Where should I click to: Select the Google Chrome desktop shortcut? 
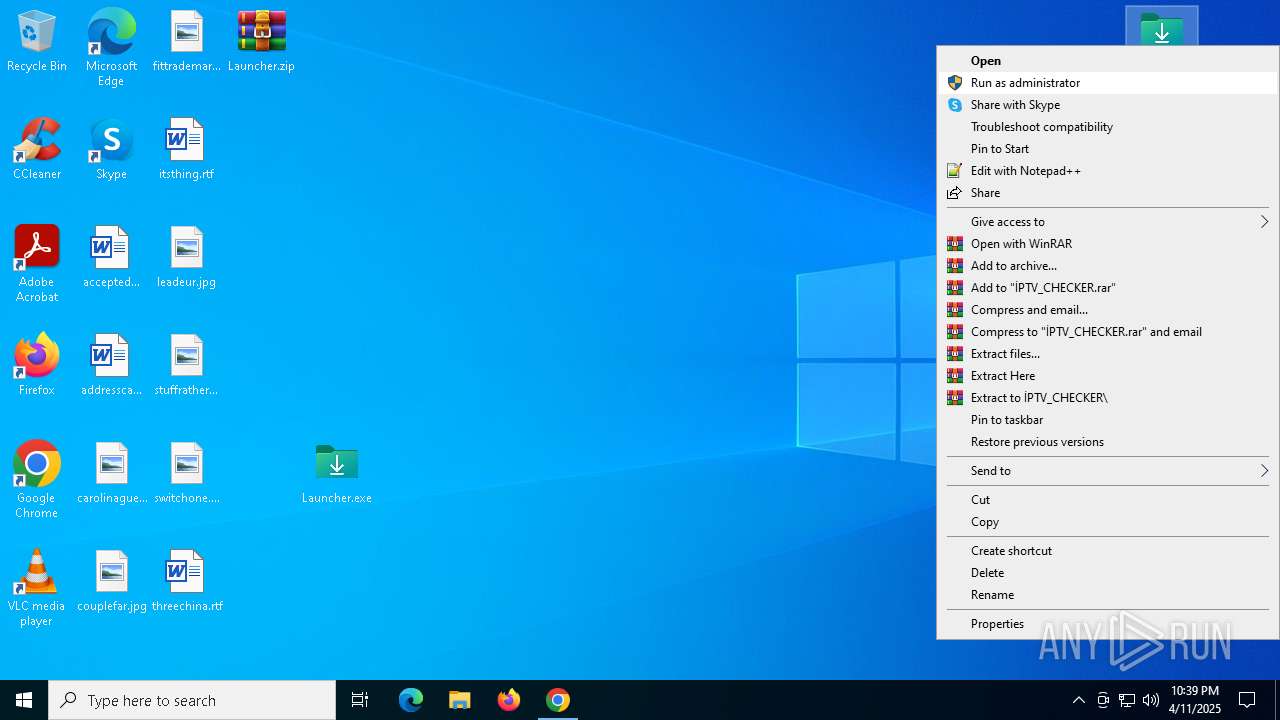tap(37, 480)
